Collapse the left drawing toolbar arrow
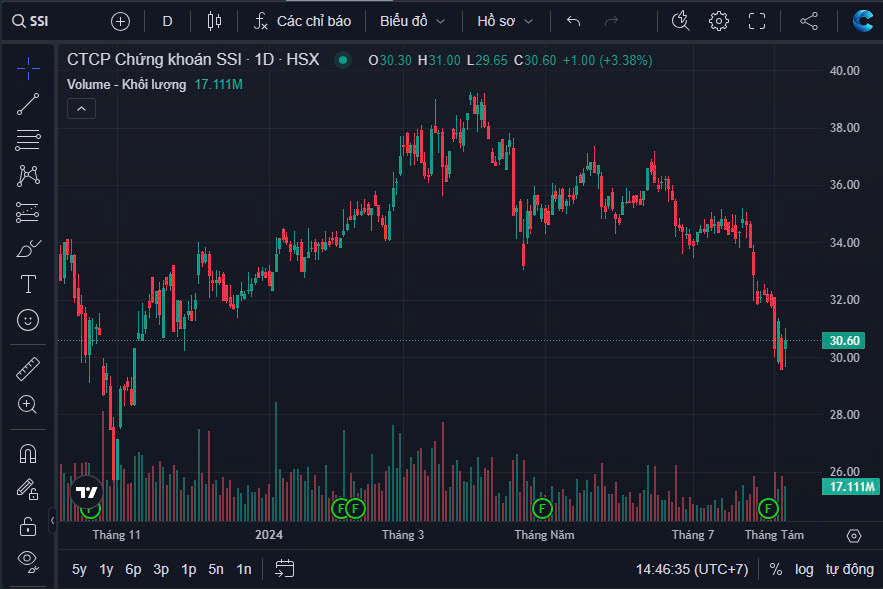This screenshot has width=883, height=589. (x=52, y=520)
